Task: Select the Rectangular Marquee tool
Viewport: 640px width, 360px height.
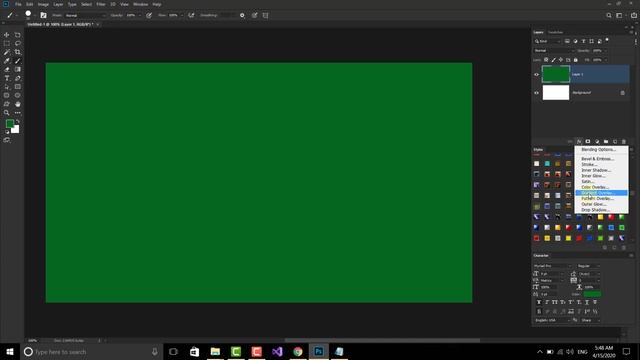Action: point(7,43)
